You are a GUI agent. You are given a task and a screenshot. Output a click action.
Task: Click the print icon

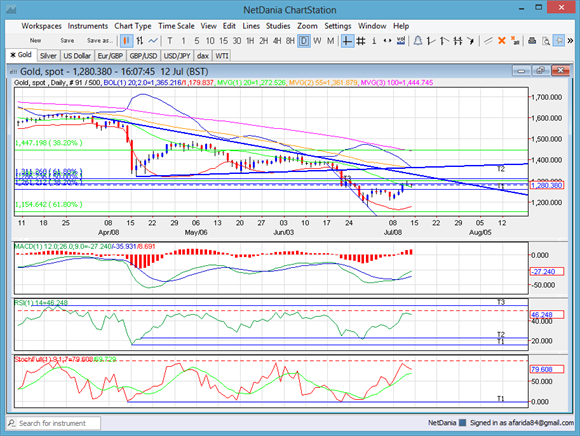click(532, 41)
